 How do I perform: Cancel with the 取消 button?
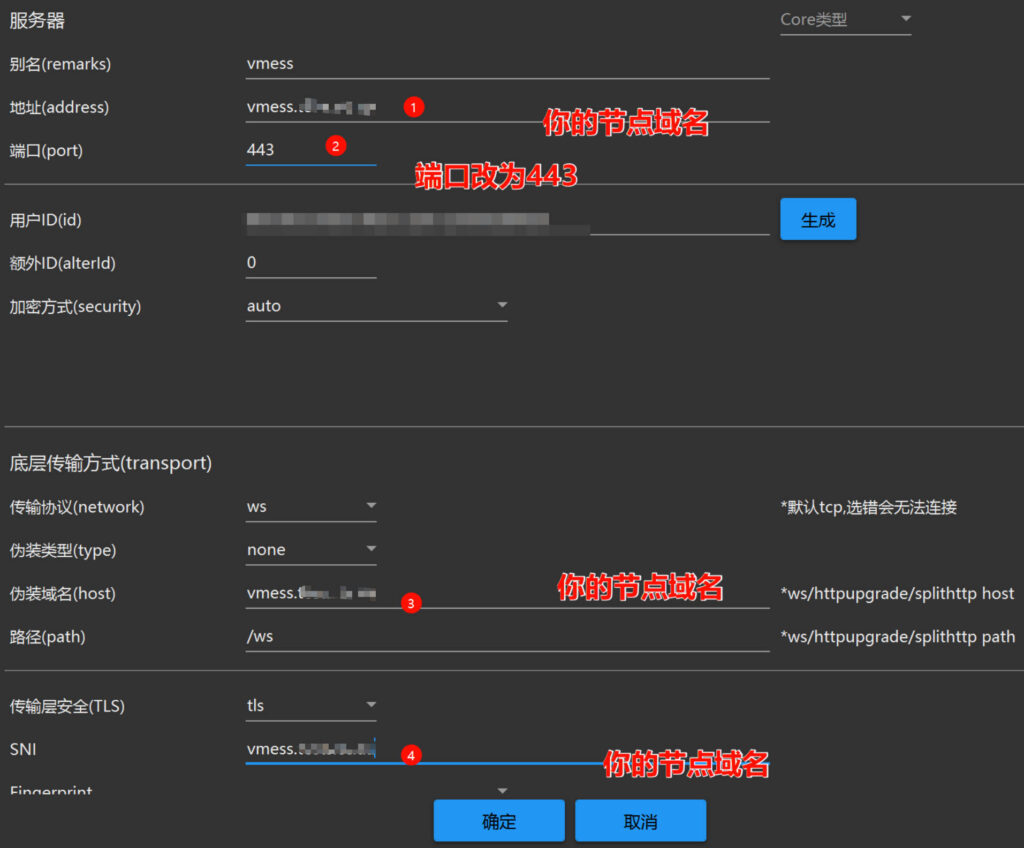click(x=640, y=821)
